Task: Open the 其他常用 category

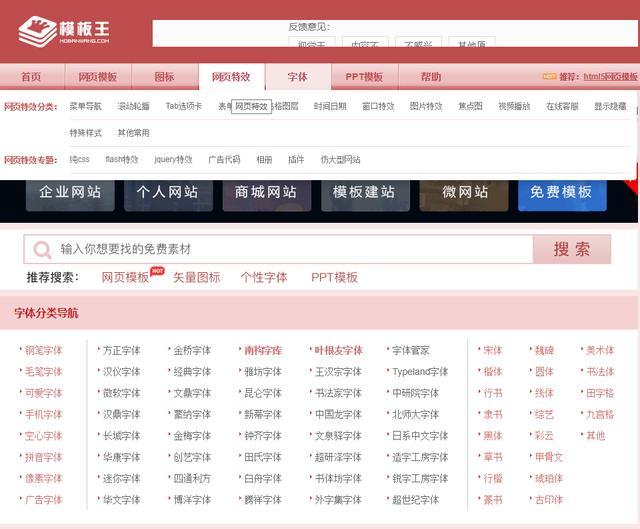Action: tap(133, 133)
